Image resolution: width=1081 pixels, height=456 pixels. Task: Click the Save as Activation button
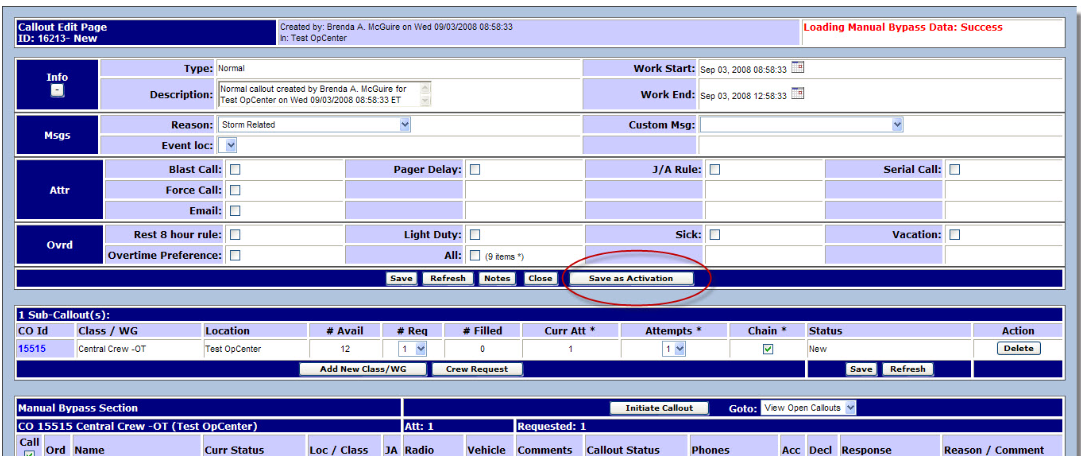click(x=631, y=279)
